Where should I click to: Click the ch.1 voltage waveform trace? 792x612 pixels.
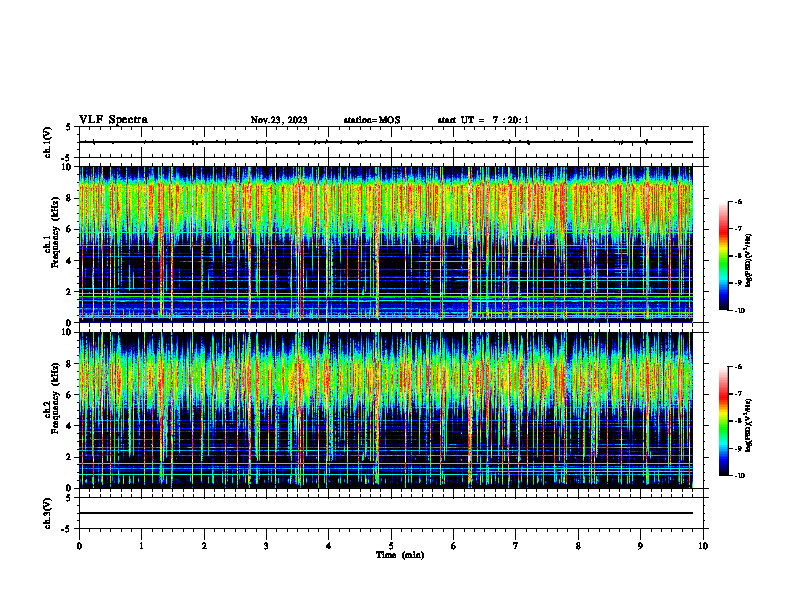click(x=386, y=142)
